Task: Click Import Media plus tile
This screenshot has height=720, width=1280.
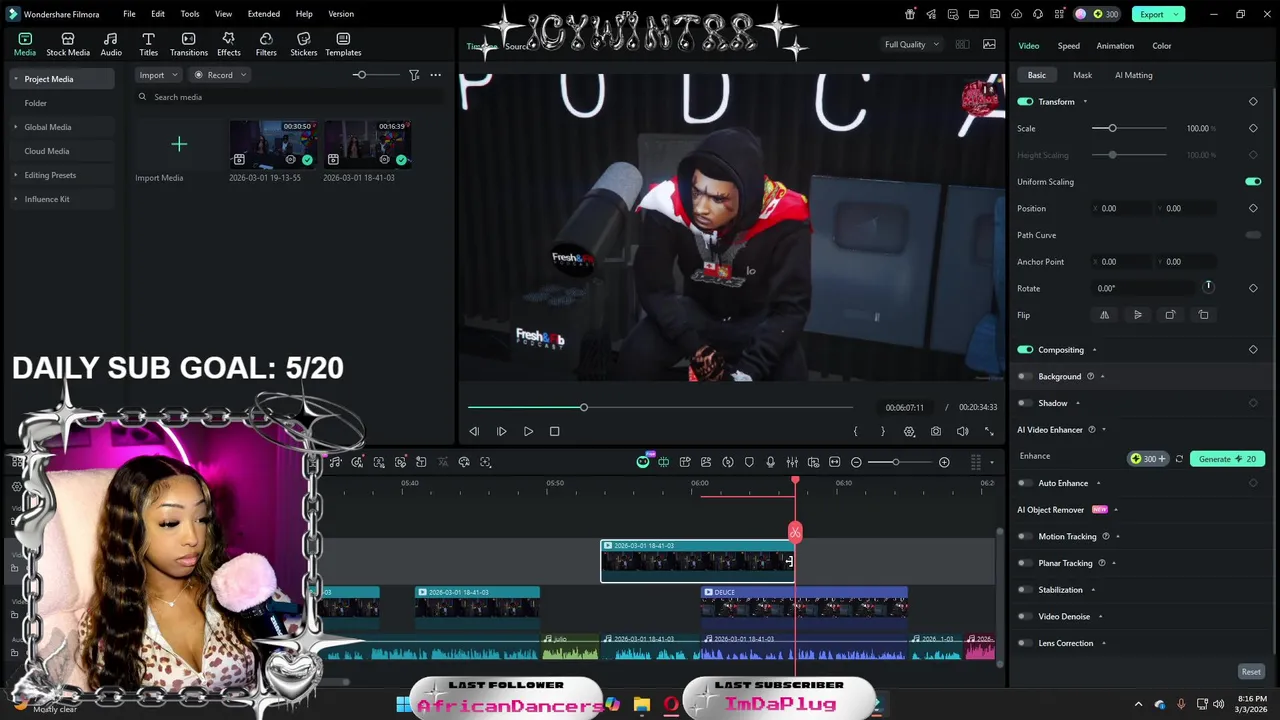Action: tap(179, 145)
